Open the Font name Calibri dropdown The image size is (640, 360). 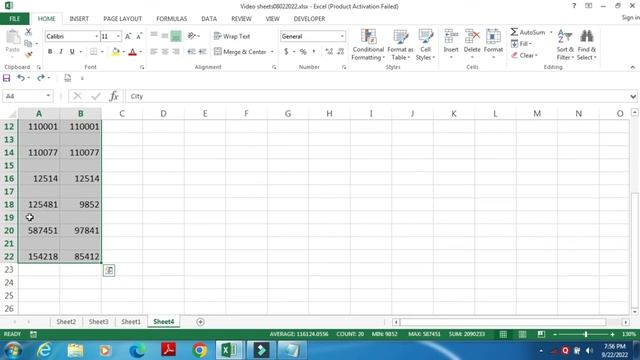pyautogui.click(x=97, y=36)
